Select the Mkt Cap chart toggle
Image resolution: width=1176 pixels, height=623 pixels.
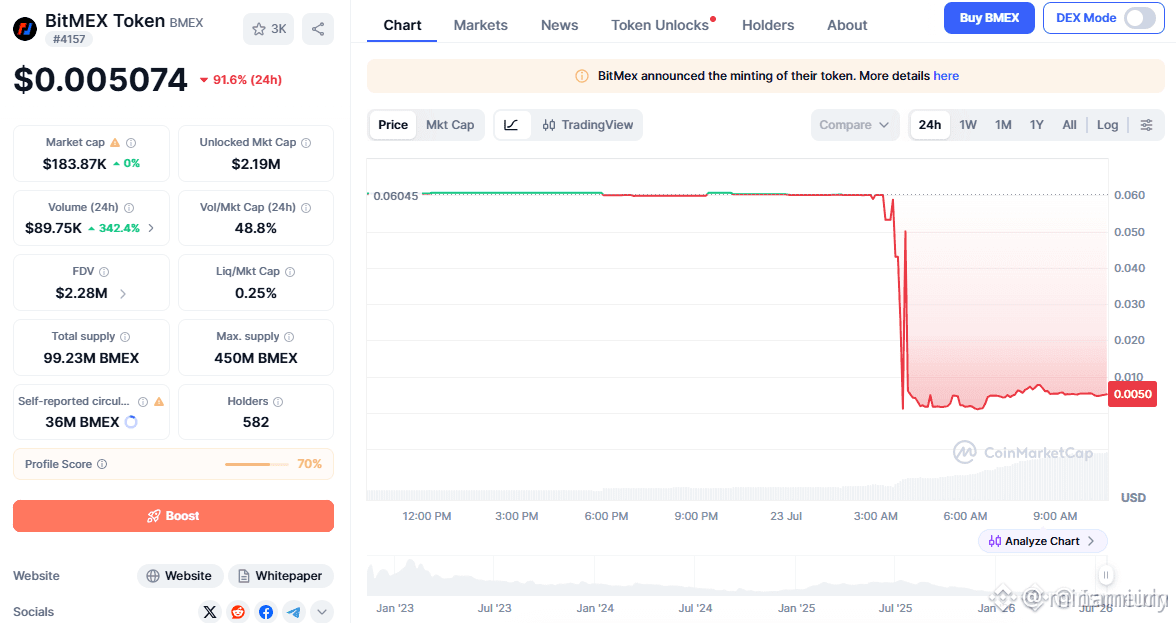click(x=450, y=125)
